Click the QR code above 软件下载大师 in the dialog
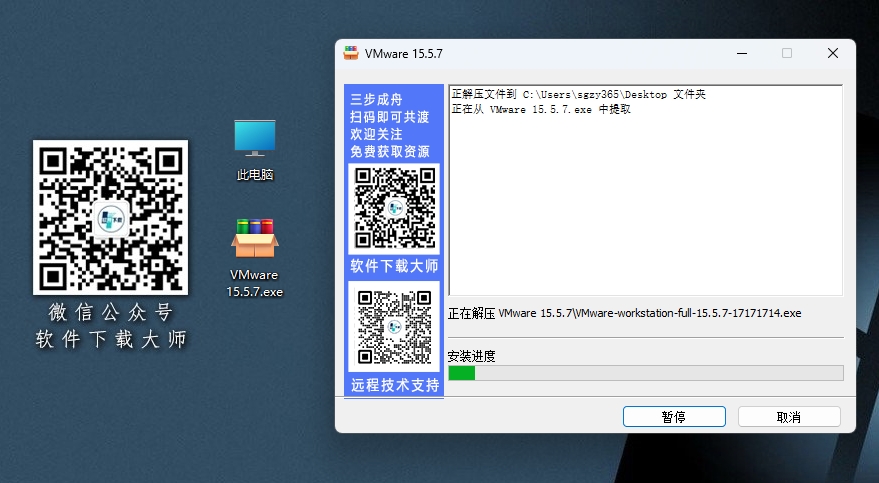Screen dimensions: 879x483 coord(395,208)
